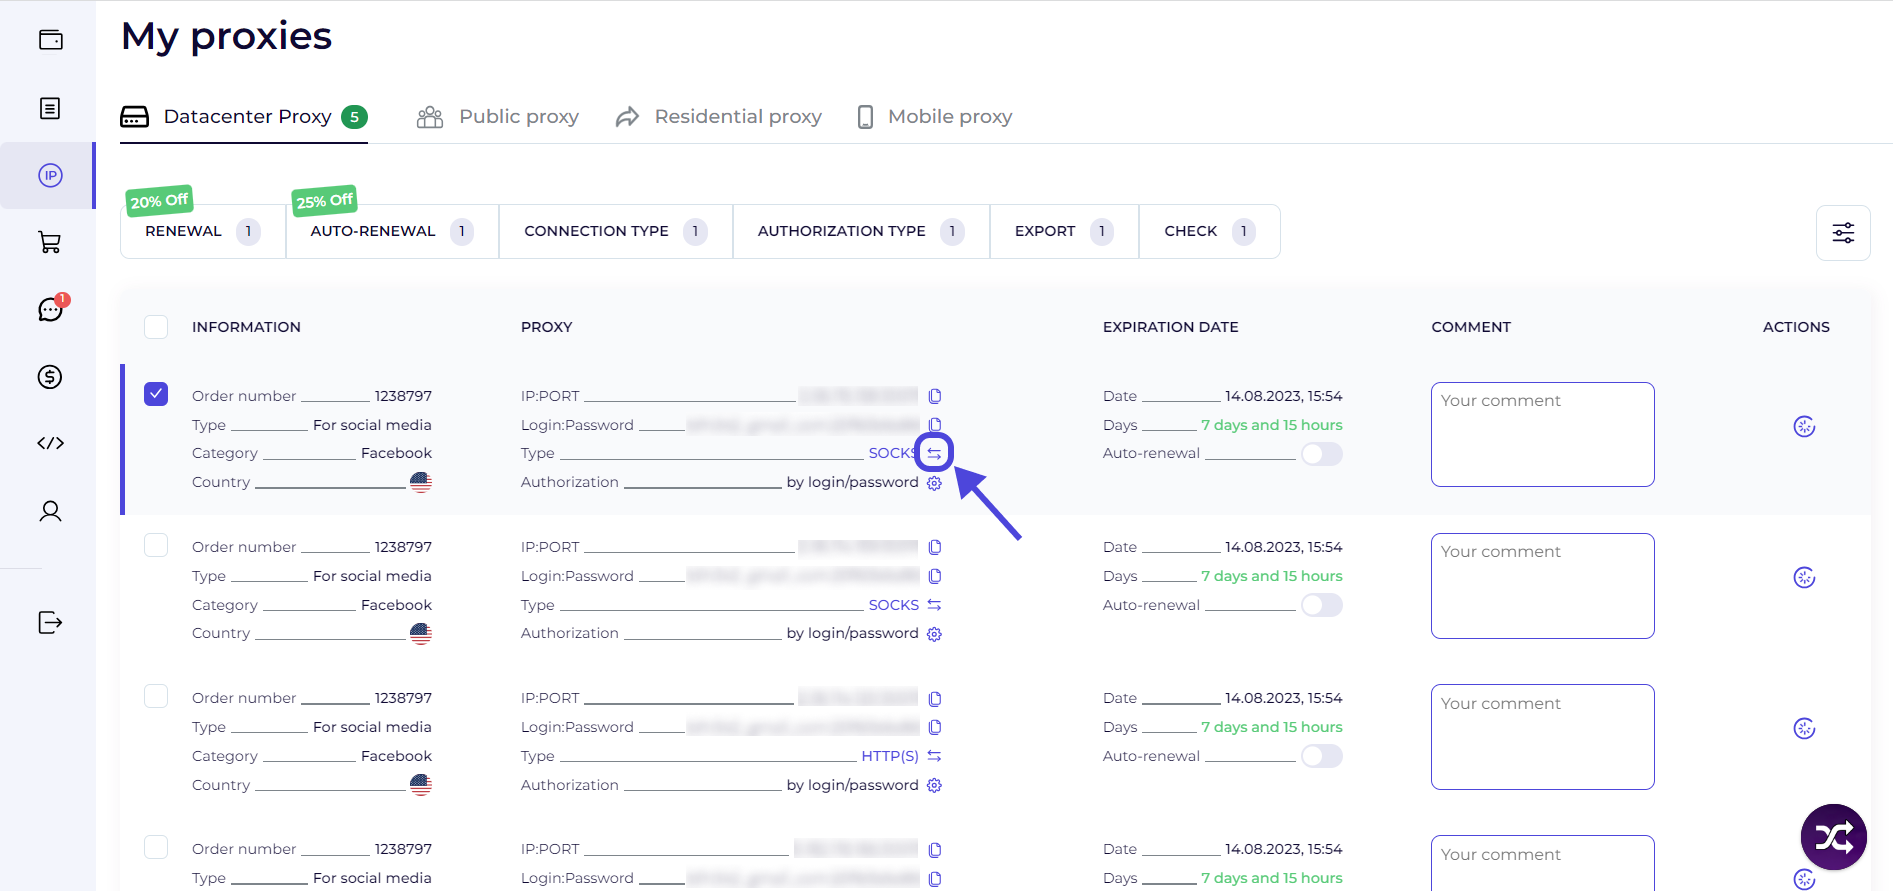This screenshot has height=892, width=1894.
Task: Switch to the Datacenter Proxy tab
Action: pos(244,117)
